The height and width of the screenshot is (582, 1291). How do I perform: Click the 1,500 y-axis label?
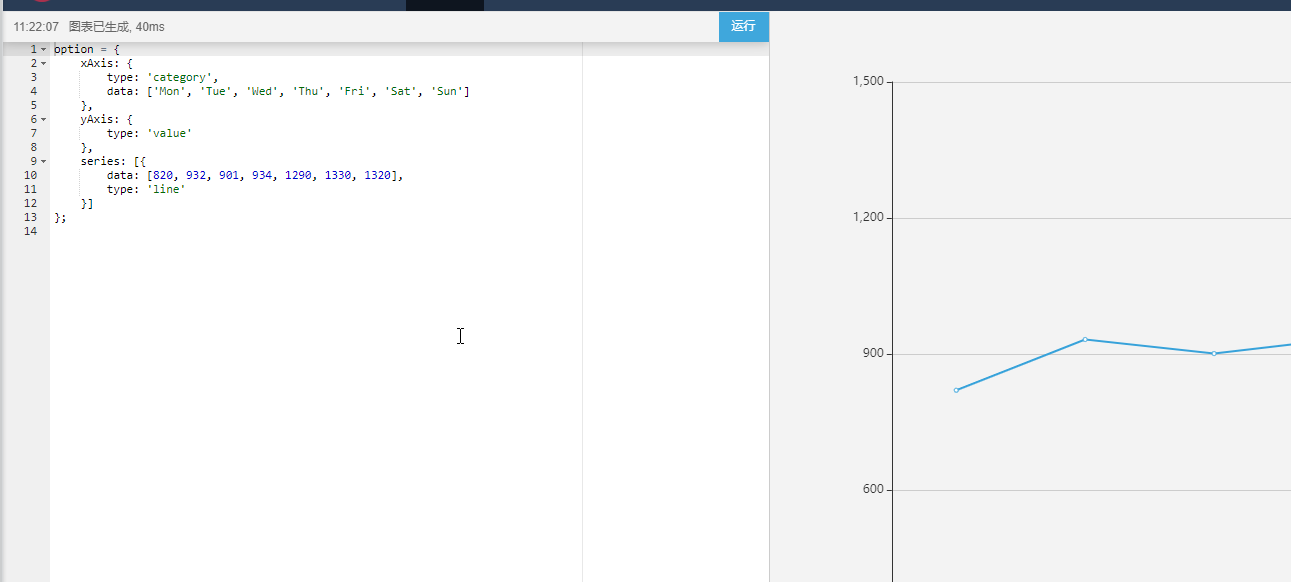(x=867, y=82)
